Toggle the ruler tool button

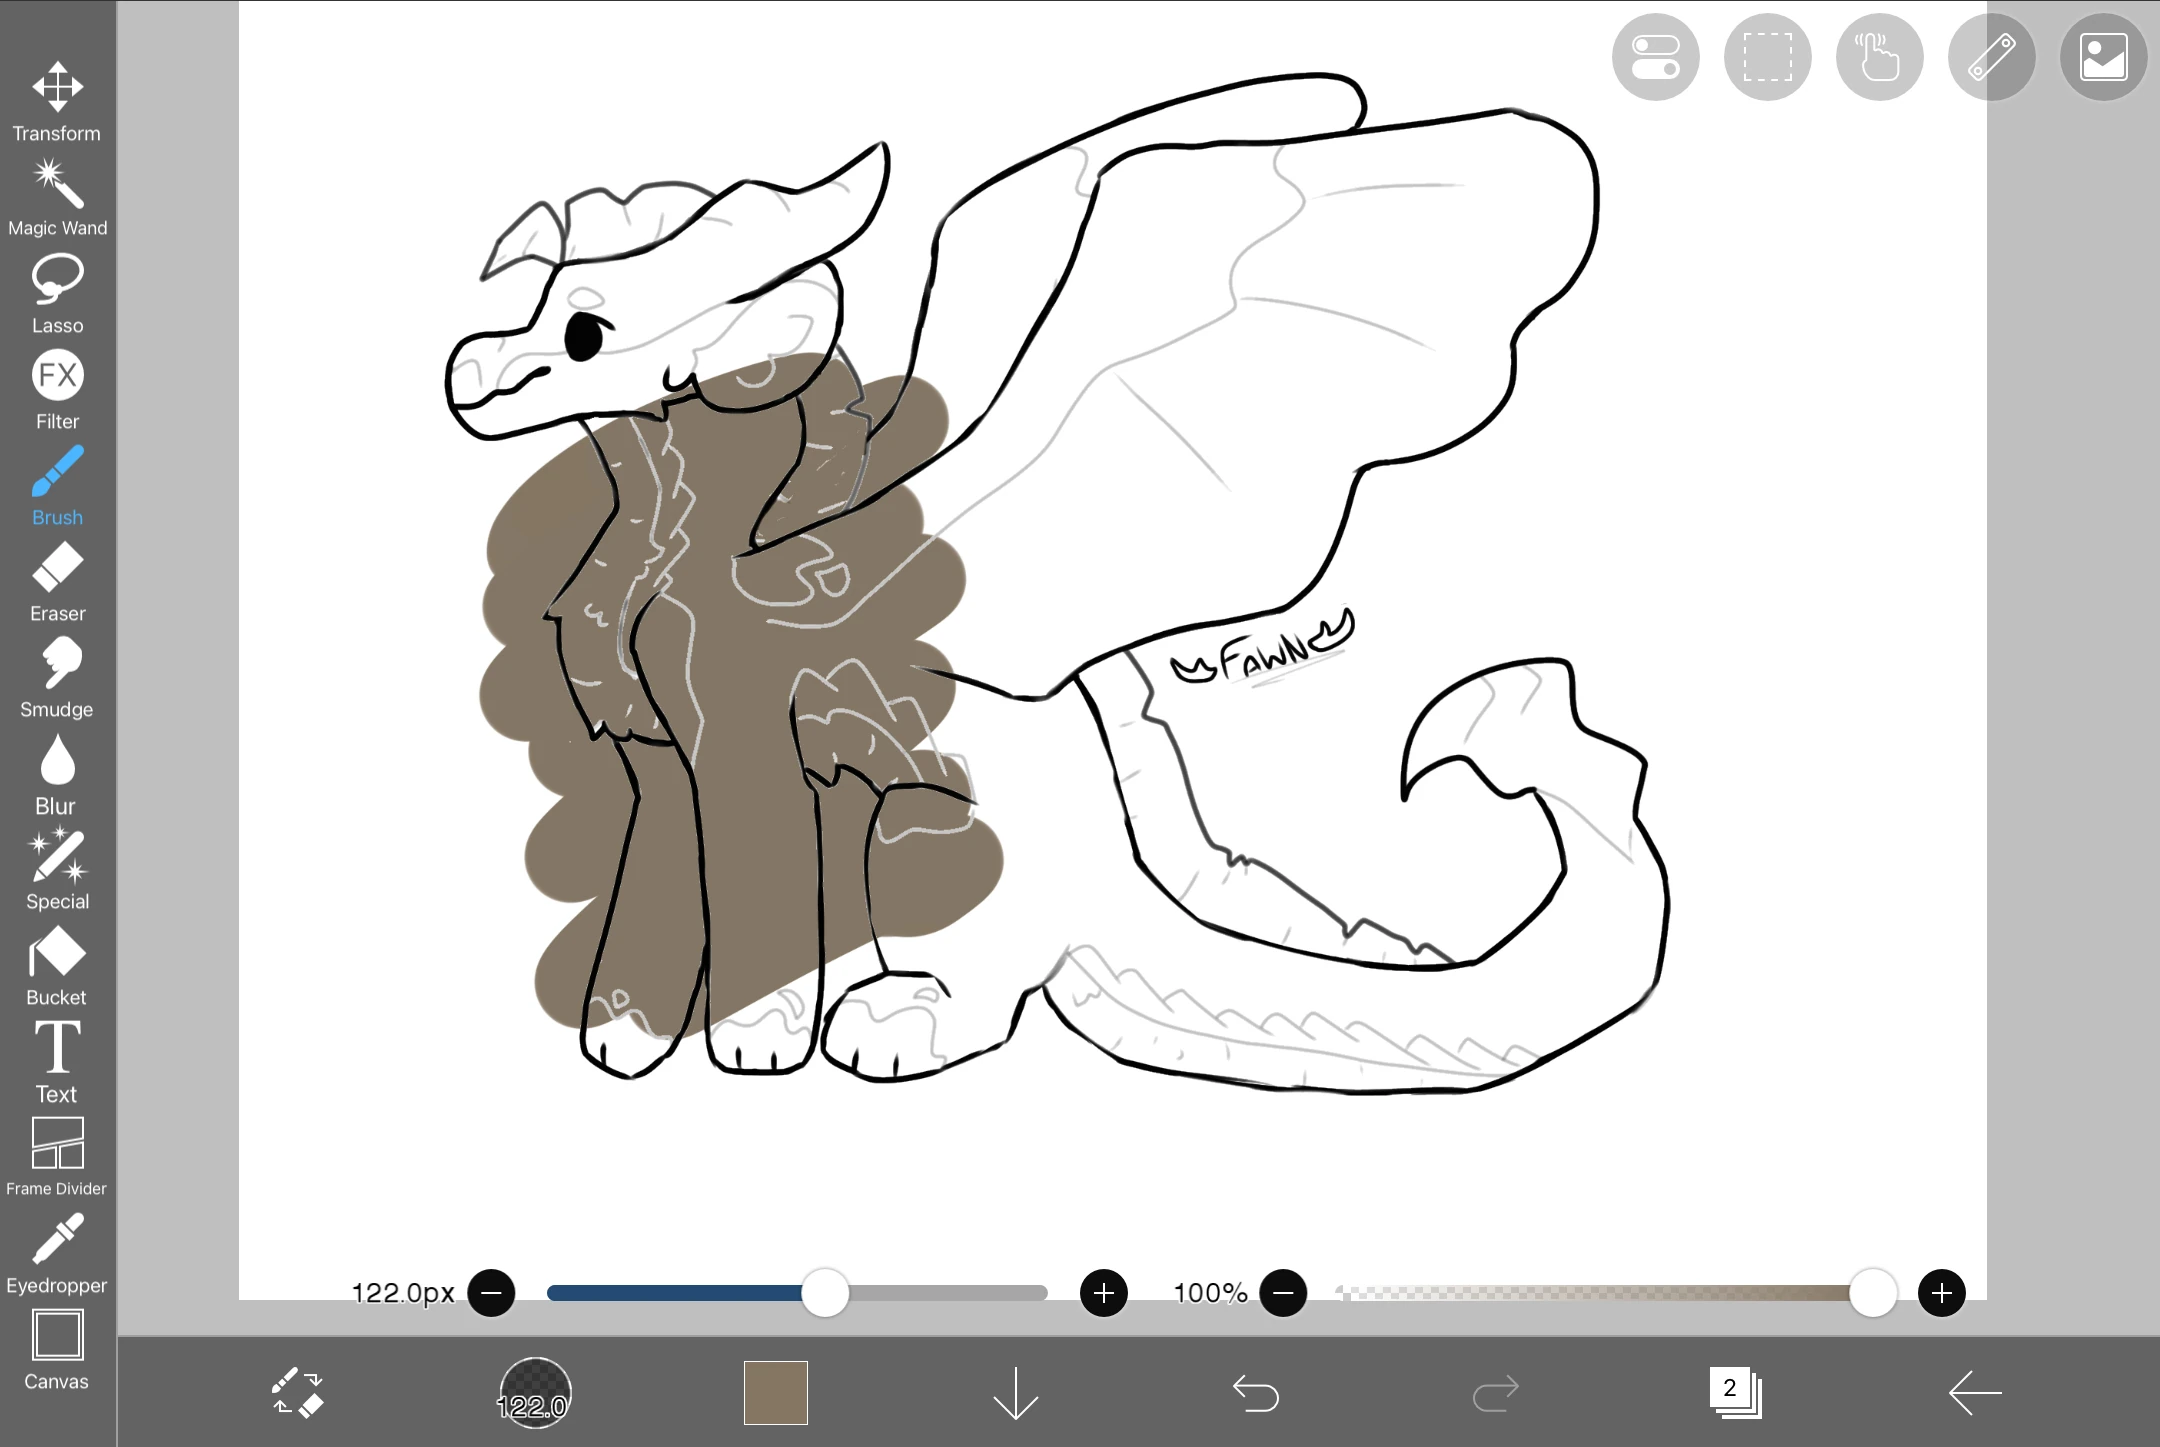coord(1991,57)
